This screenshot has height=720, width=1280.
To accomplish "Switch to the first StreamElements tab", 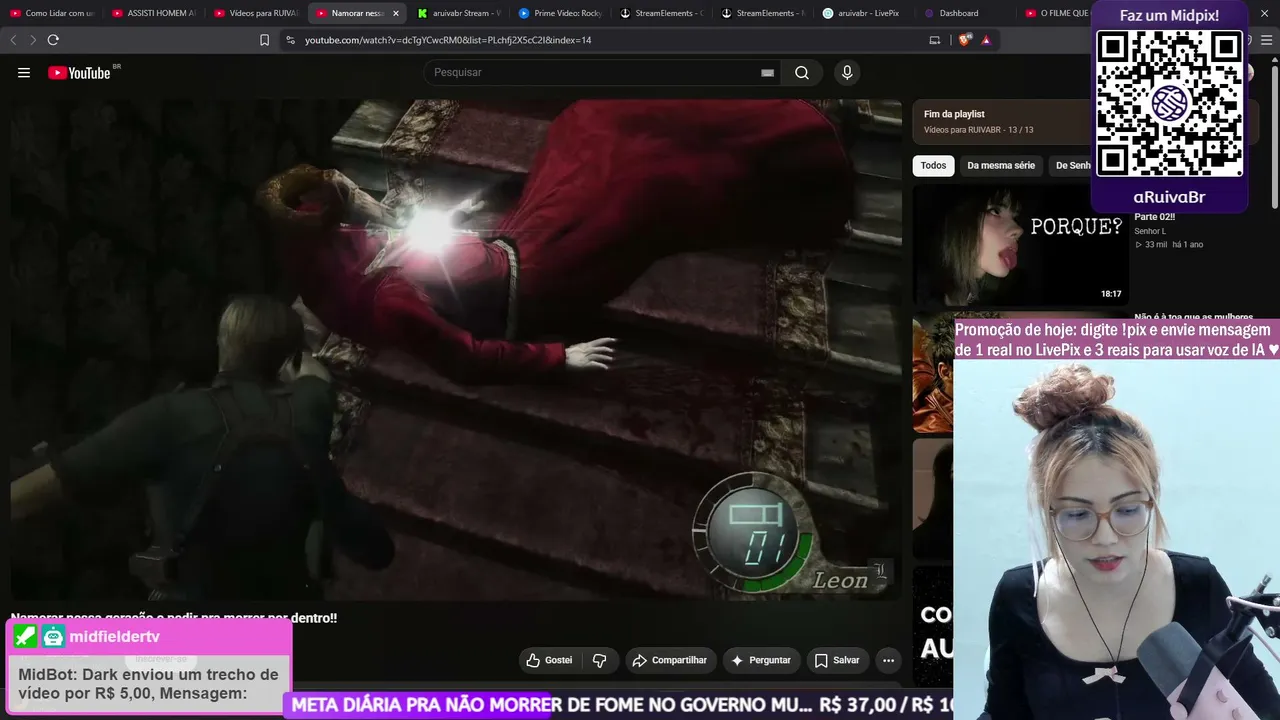I will pyautogui.click(x=663, y=13).
